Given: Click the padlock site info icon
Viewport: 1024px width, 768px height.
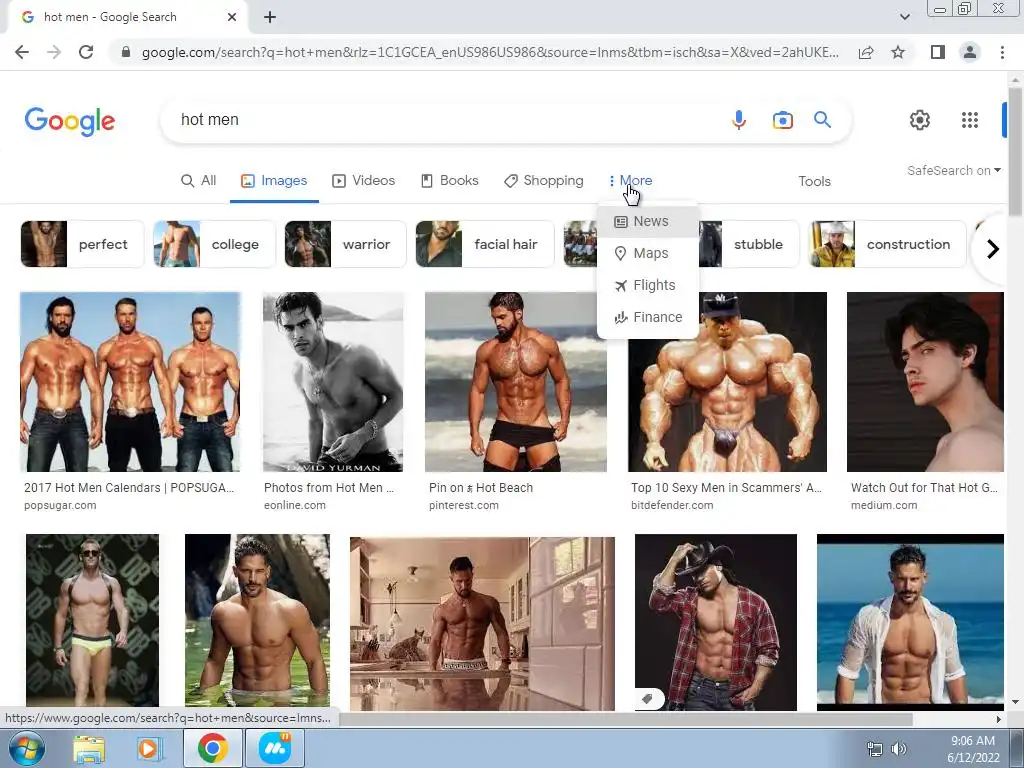Looking at the screenshot, I should (126, 52).
